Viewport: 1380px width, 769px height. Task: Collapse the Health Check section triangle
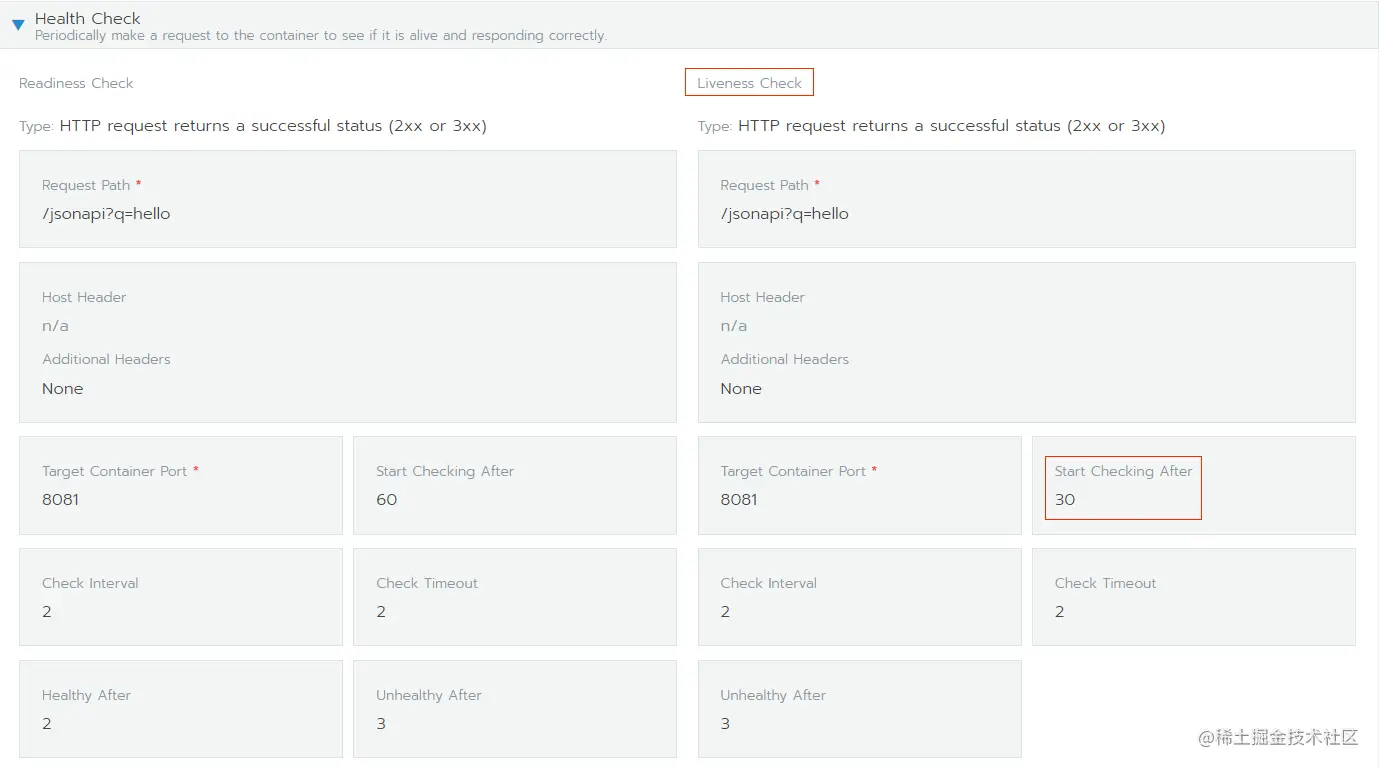pyautogui.click(x=18, y=25)
